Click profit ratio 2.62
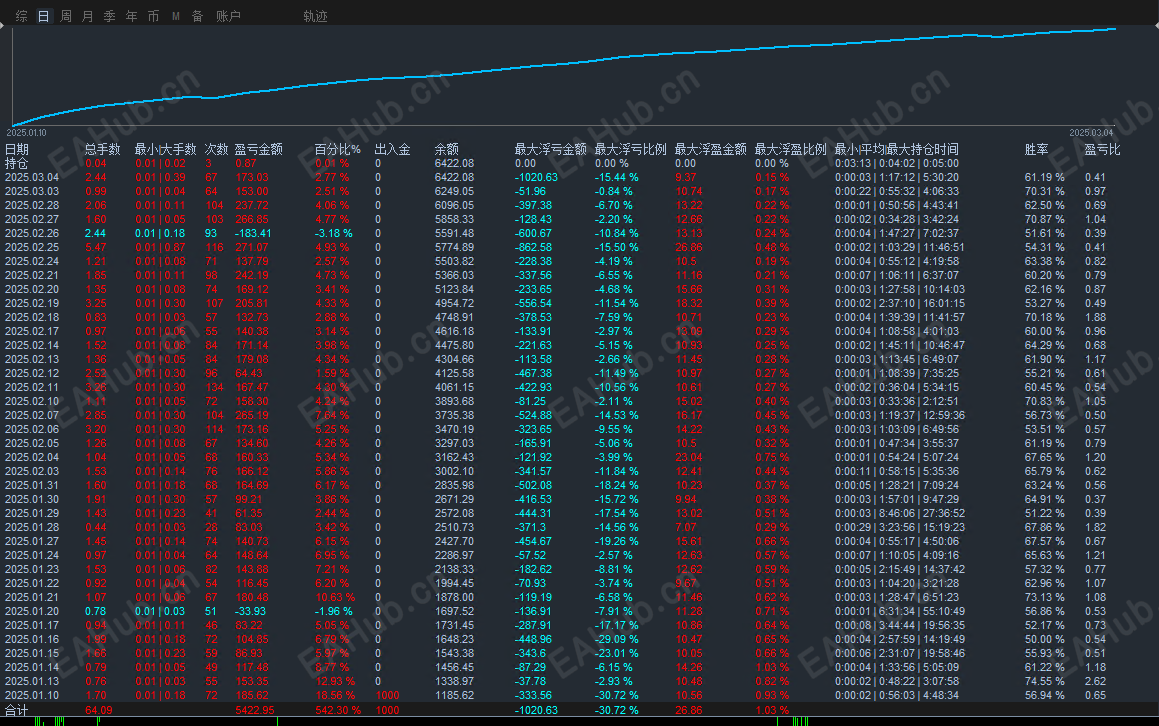This screenshot has height=726, width=1159. (1095, 682)
